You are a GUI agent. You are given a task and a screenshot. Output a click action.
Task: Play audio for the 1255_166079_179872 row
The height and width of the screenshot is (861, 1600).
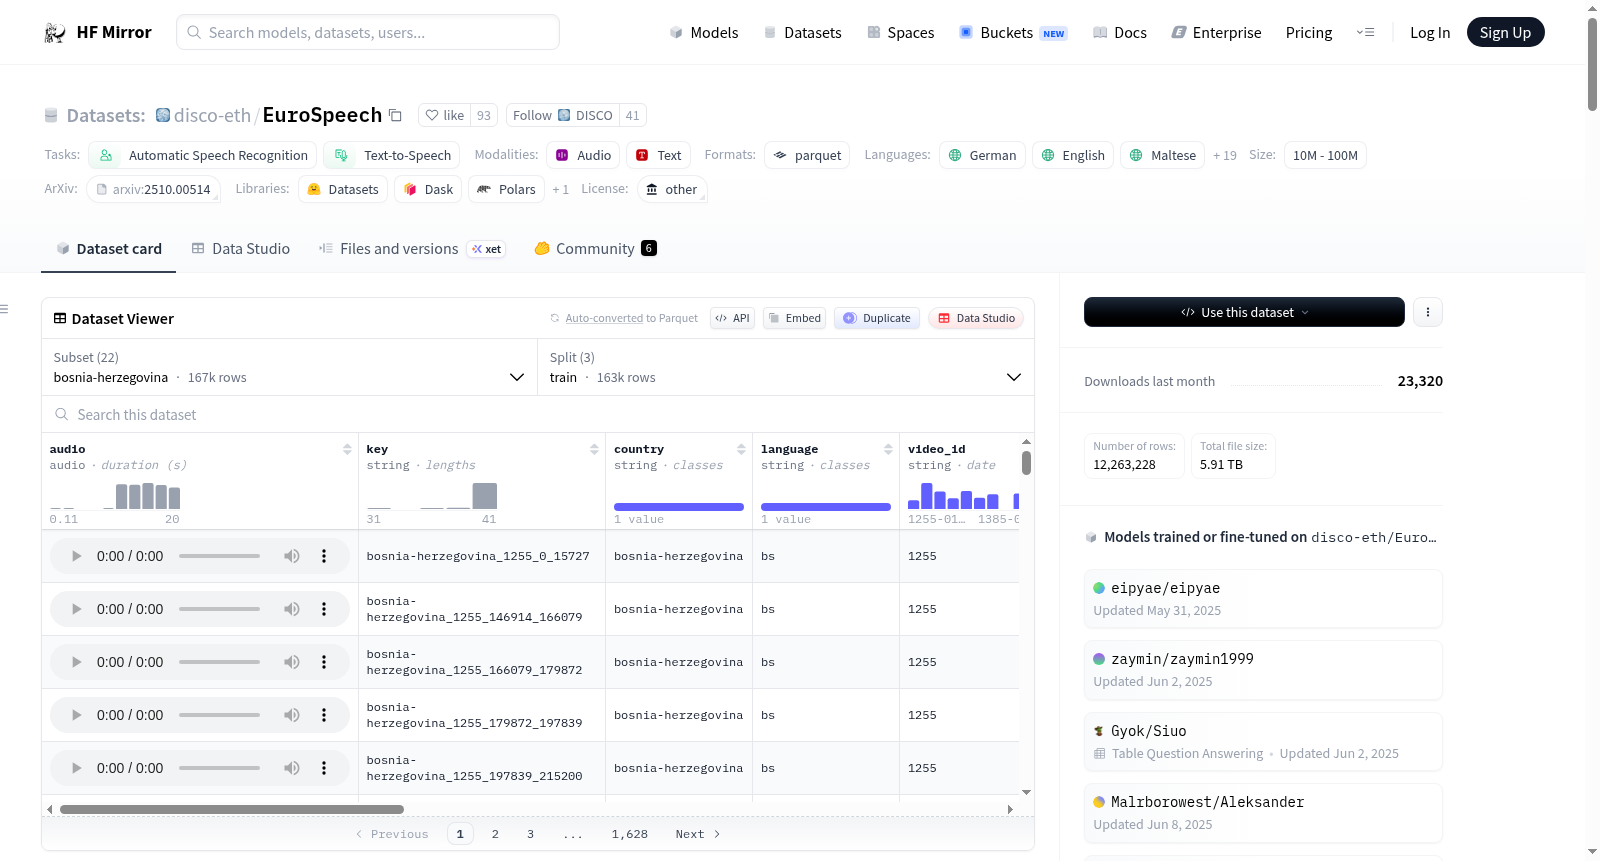(x=77, y=662)
